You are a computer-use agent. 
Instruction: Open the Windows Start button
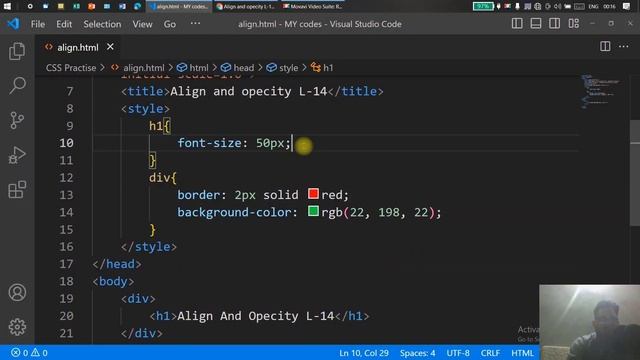click(7, 6)
